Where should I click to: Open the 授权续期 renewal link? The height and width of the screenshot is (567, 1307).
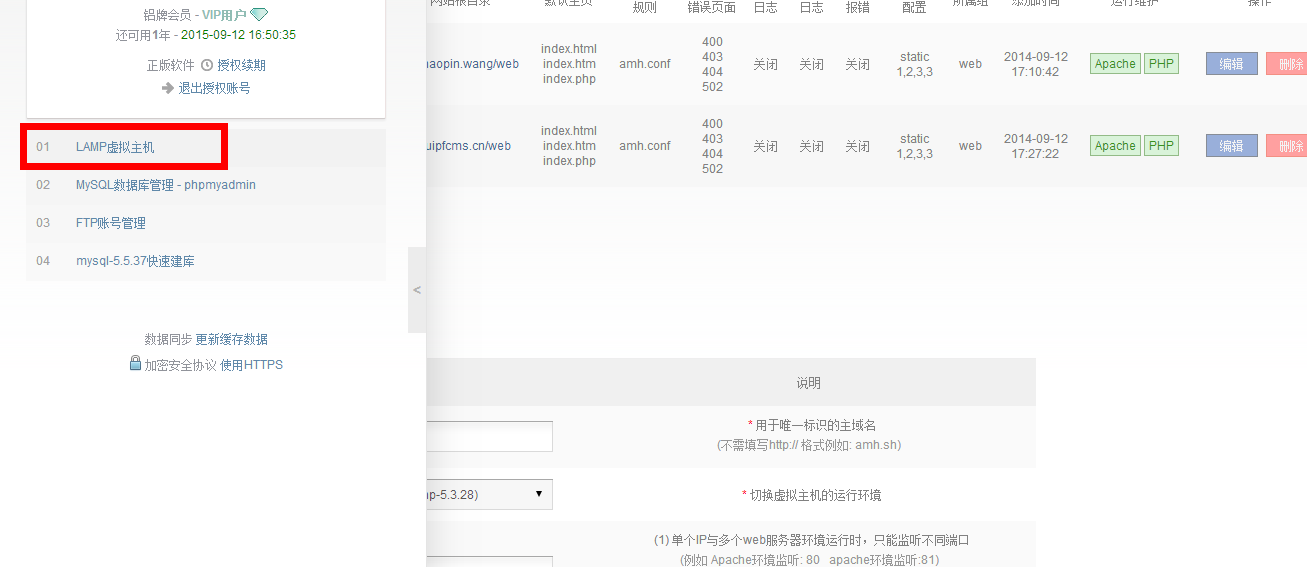coord(241,65)
